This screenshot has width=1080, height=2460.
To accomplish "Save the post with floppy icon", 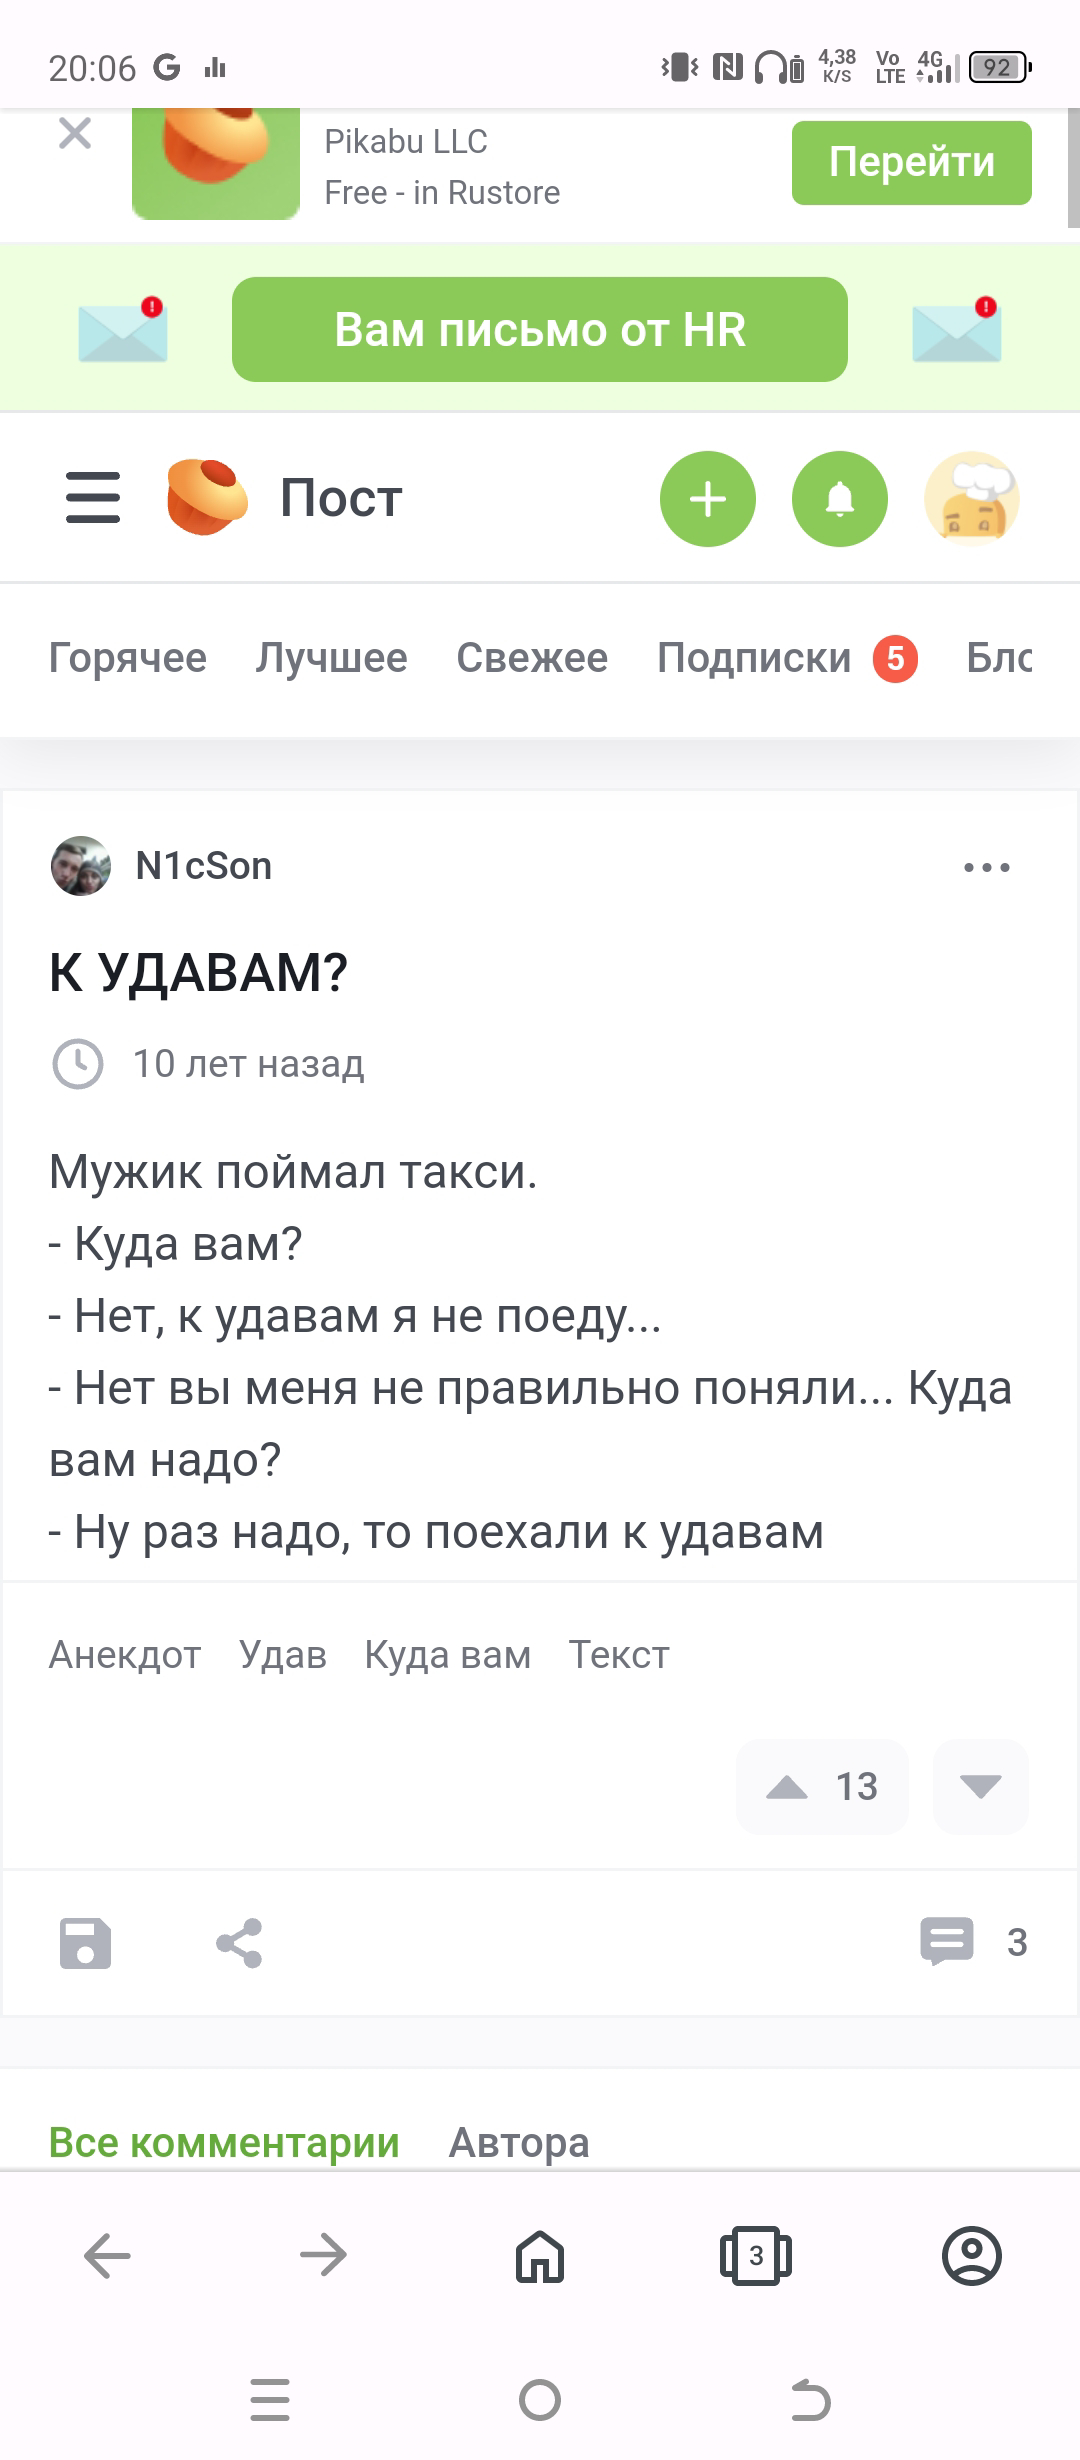I will click(85, 1943).
